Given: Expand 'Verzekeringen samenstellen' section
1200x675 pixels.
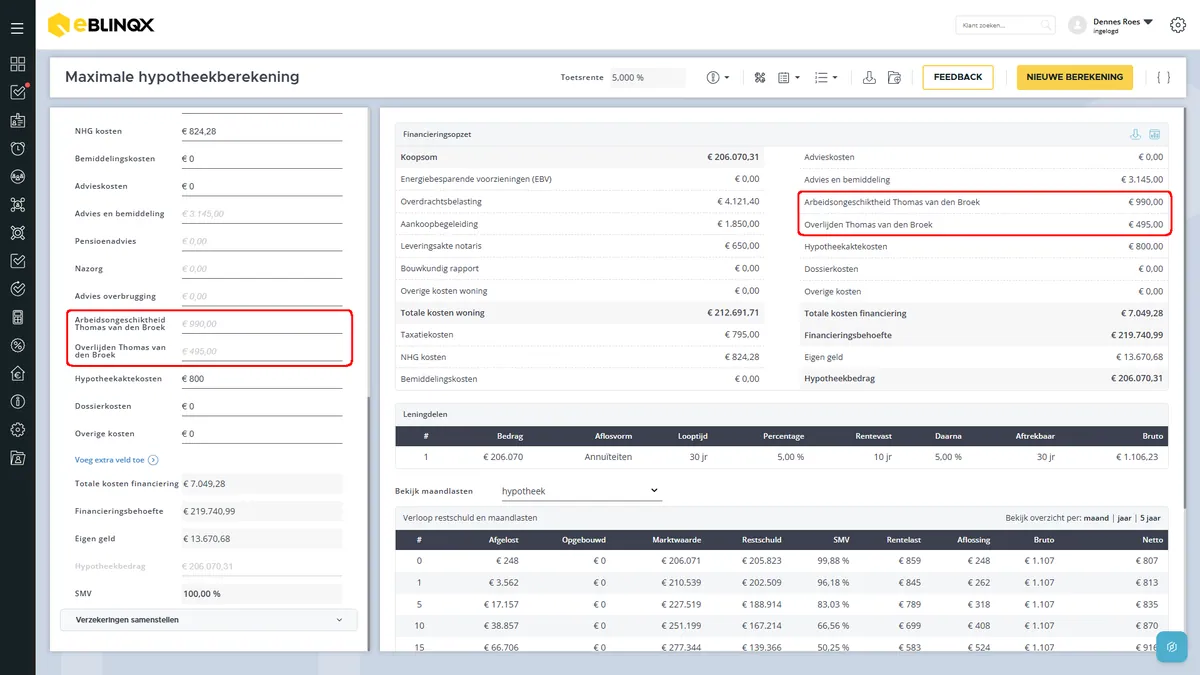Looking at the screenshot, I should (208, 620).
